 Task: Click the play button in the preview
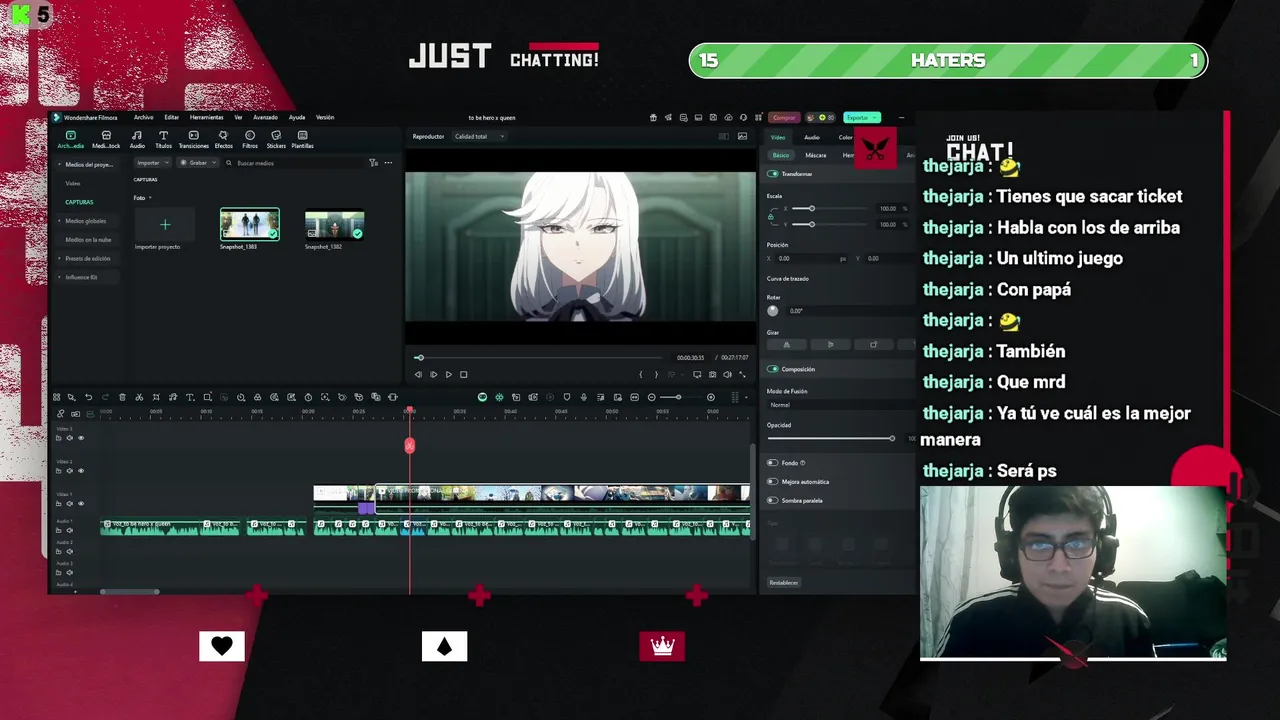[x=448, y=374]
